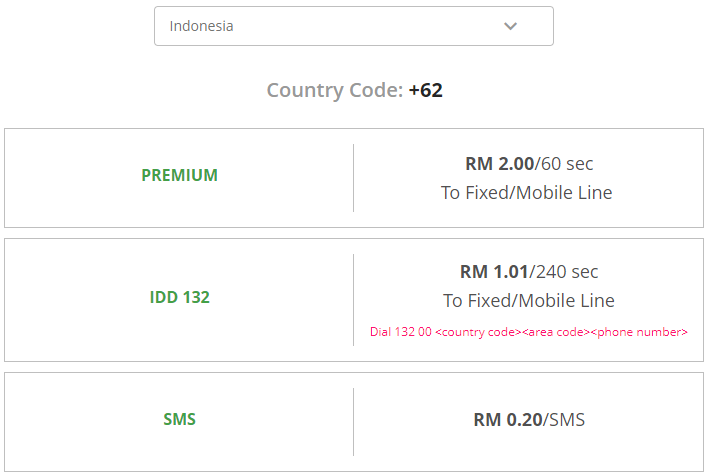
Task: Click the vertical divider in IDD 132 row
Action: (353, 299)
